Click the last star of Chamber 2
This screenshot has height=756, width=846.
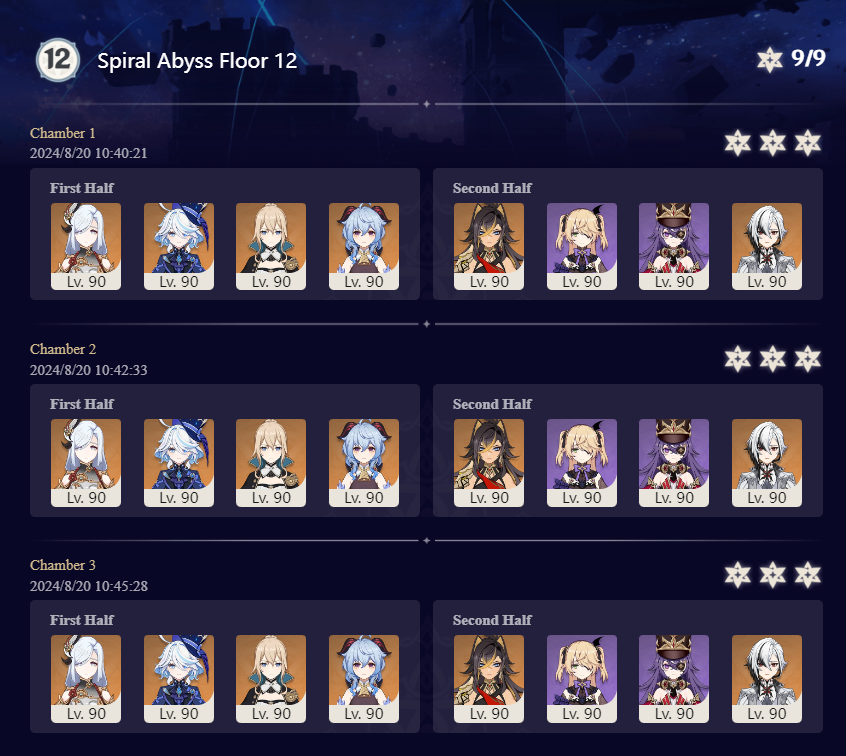pyautogui.click(x=808, y=359)
